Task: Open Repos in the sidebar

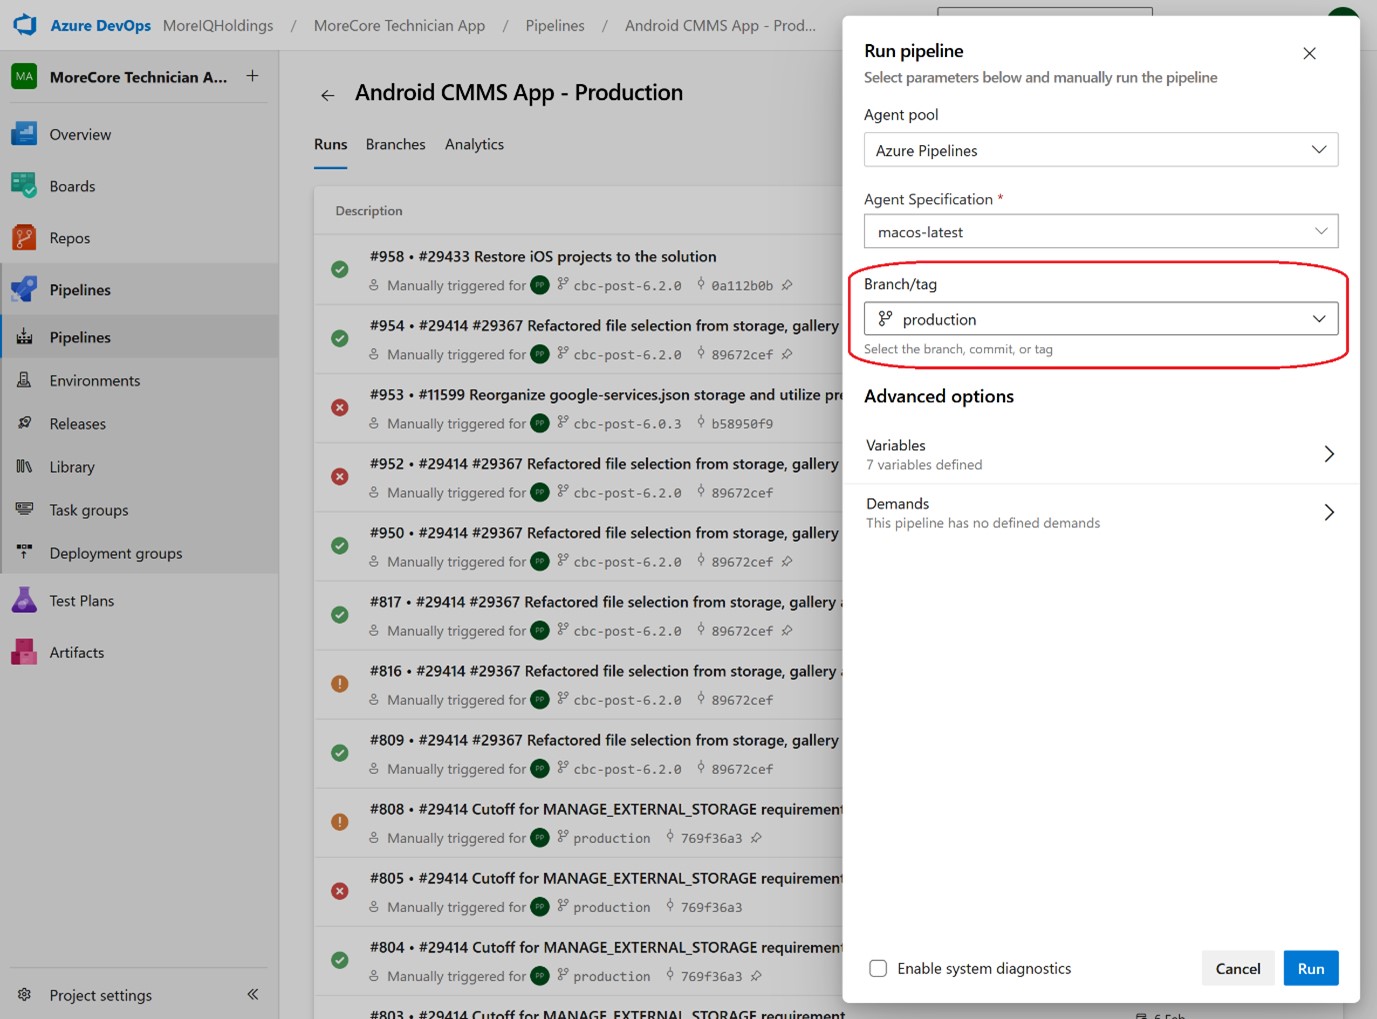Action: point(70,238)
